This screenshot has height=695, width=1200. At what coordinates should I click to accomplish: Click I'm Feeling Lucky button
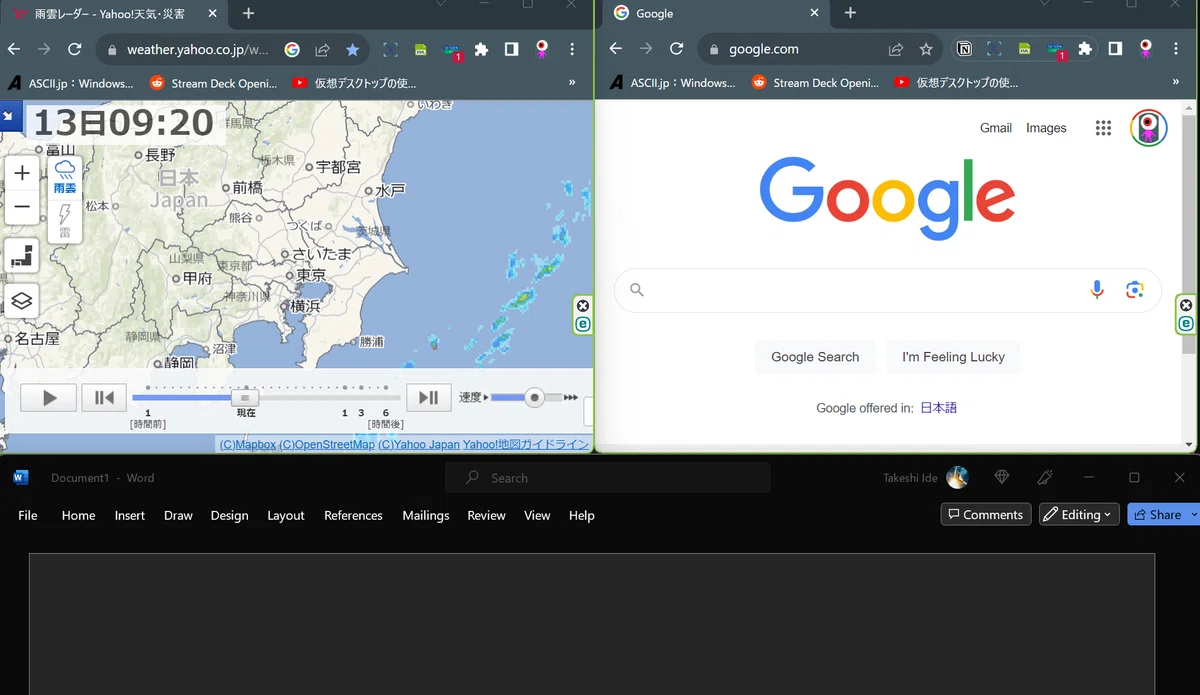click(953, 357)
